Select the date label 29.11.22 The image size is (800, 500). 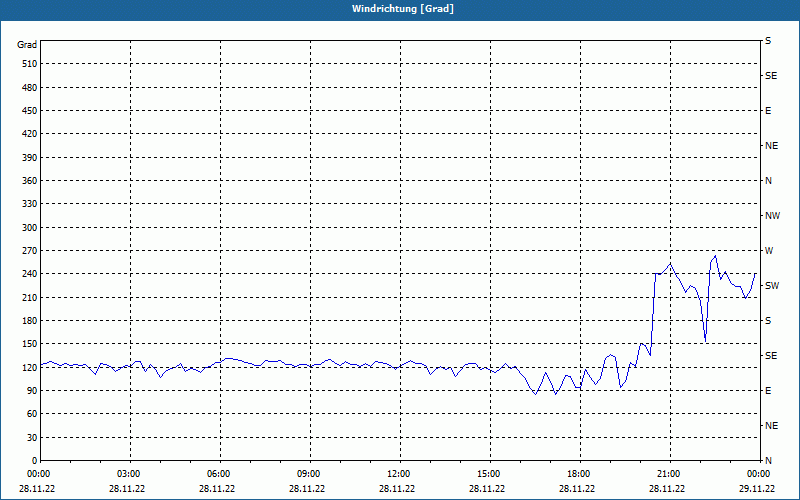point(757,489)
